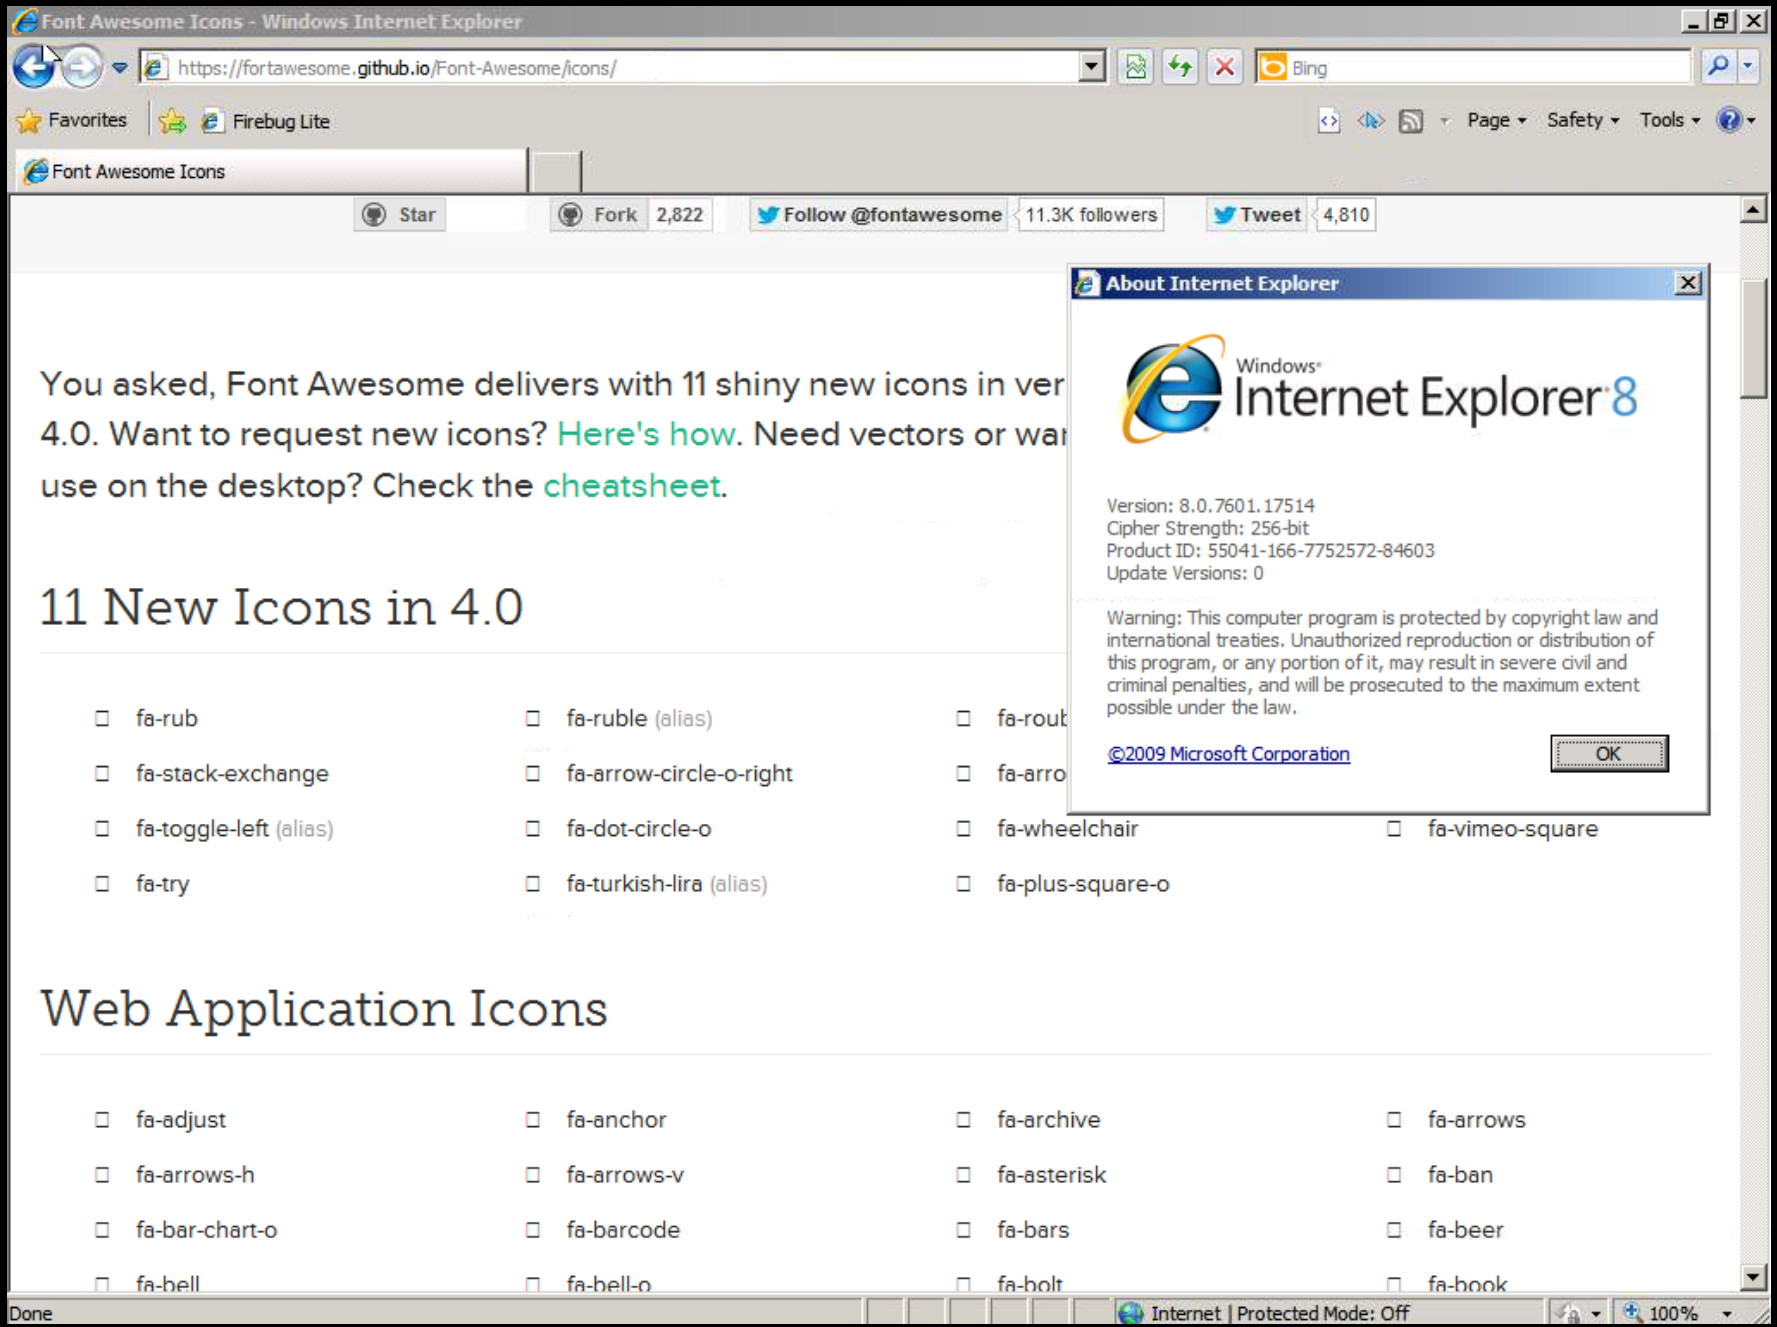1777x1327 pixels.
Task: Switch to the Font Awesome Icons tab
Action: [x=140, y=171]
